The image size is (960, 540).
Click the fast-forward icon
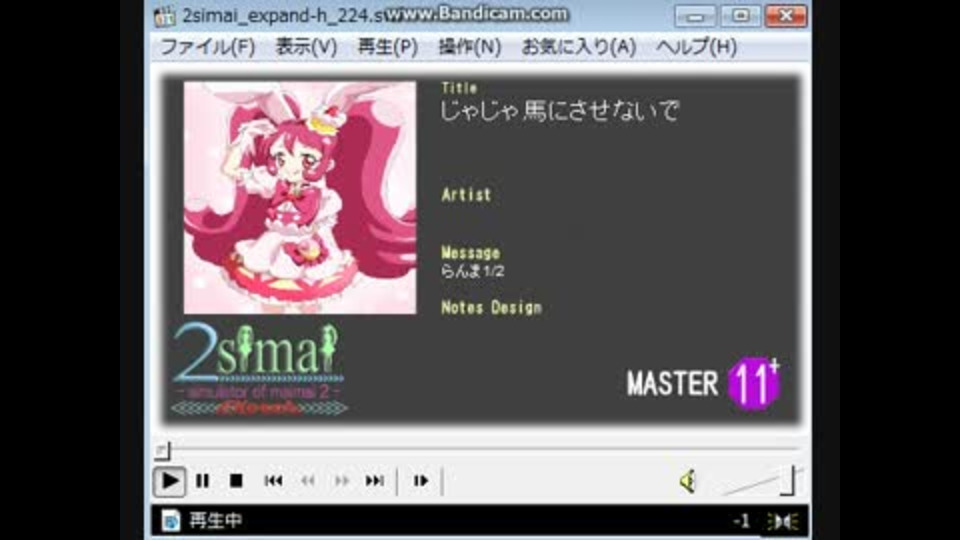coord(342,481)
